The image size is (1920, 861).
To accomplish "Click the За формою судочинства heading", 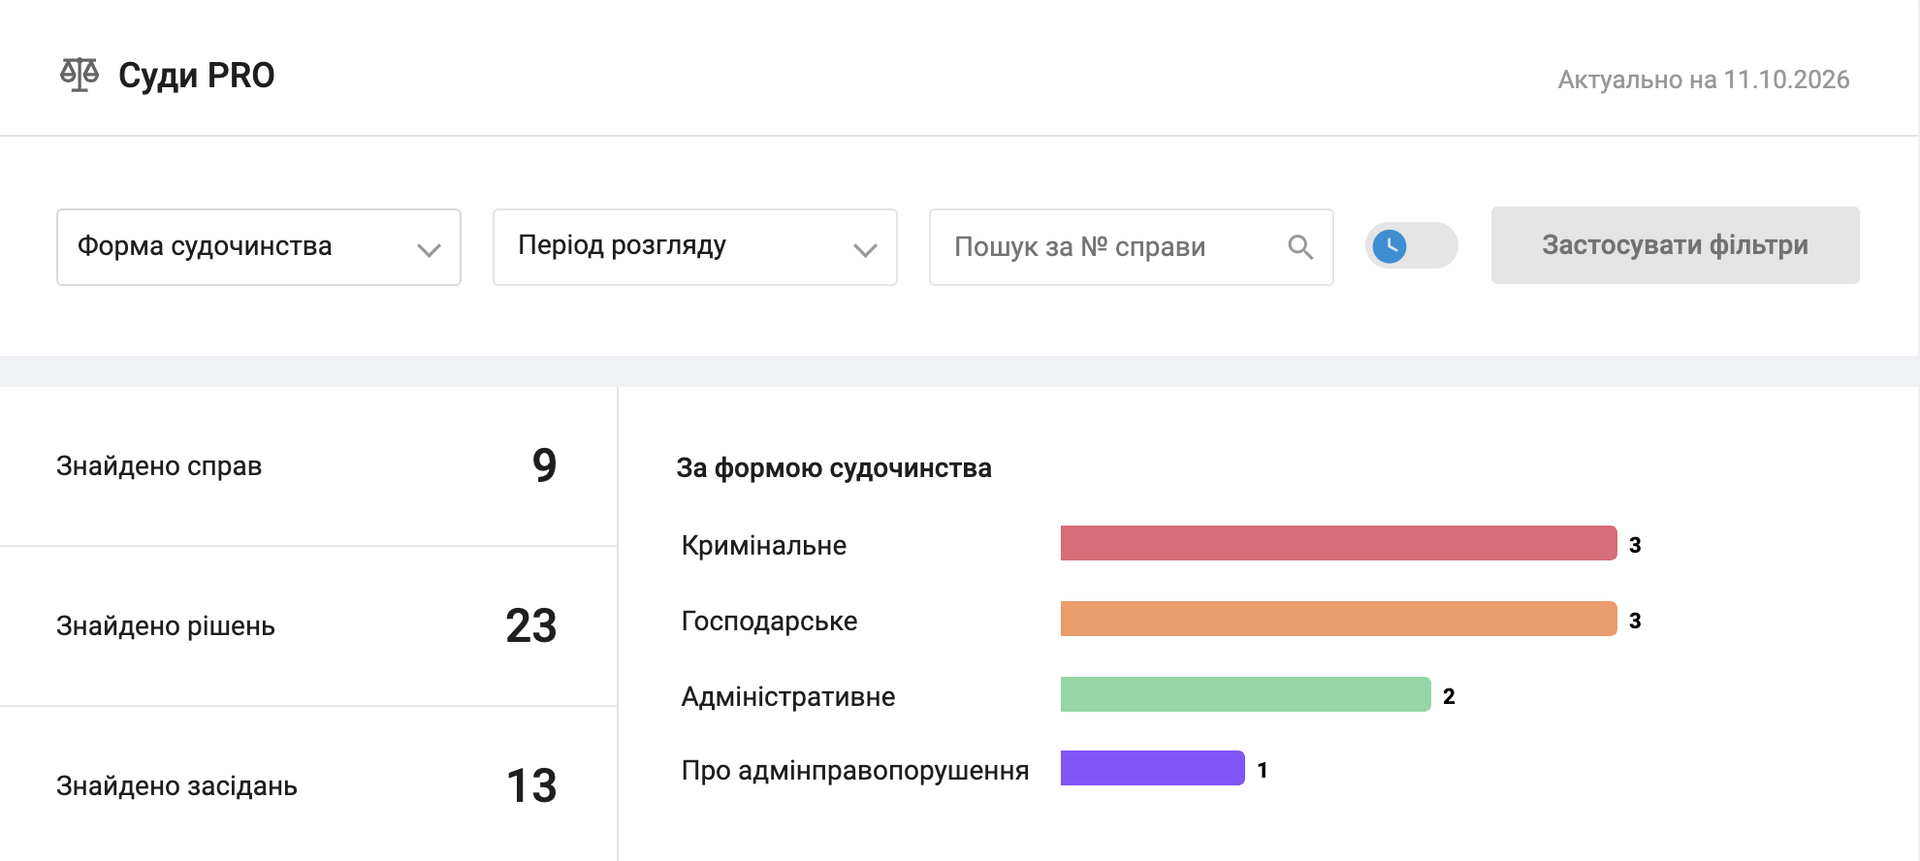I will coord(834,468).
